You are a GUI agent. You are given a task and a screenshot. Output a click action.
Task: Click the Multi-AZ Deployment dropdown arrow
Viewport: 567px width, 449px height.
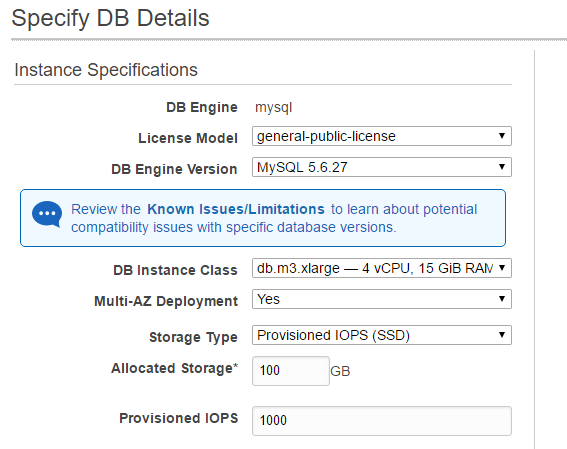[x=502, y=299]
